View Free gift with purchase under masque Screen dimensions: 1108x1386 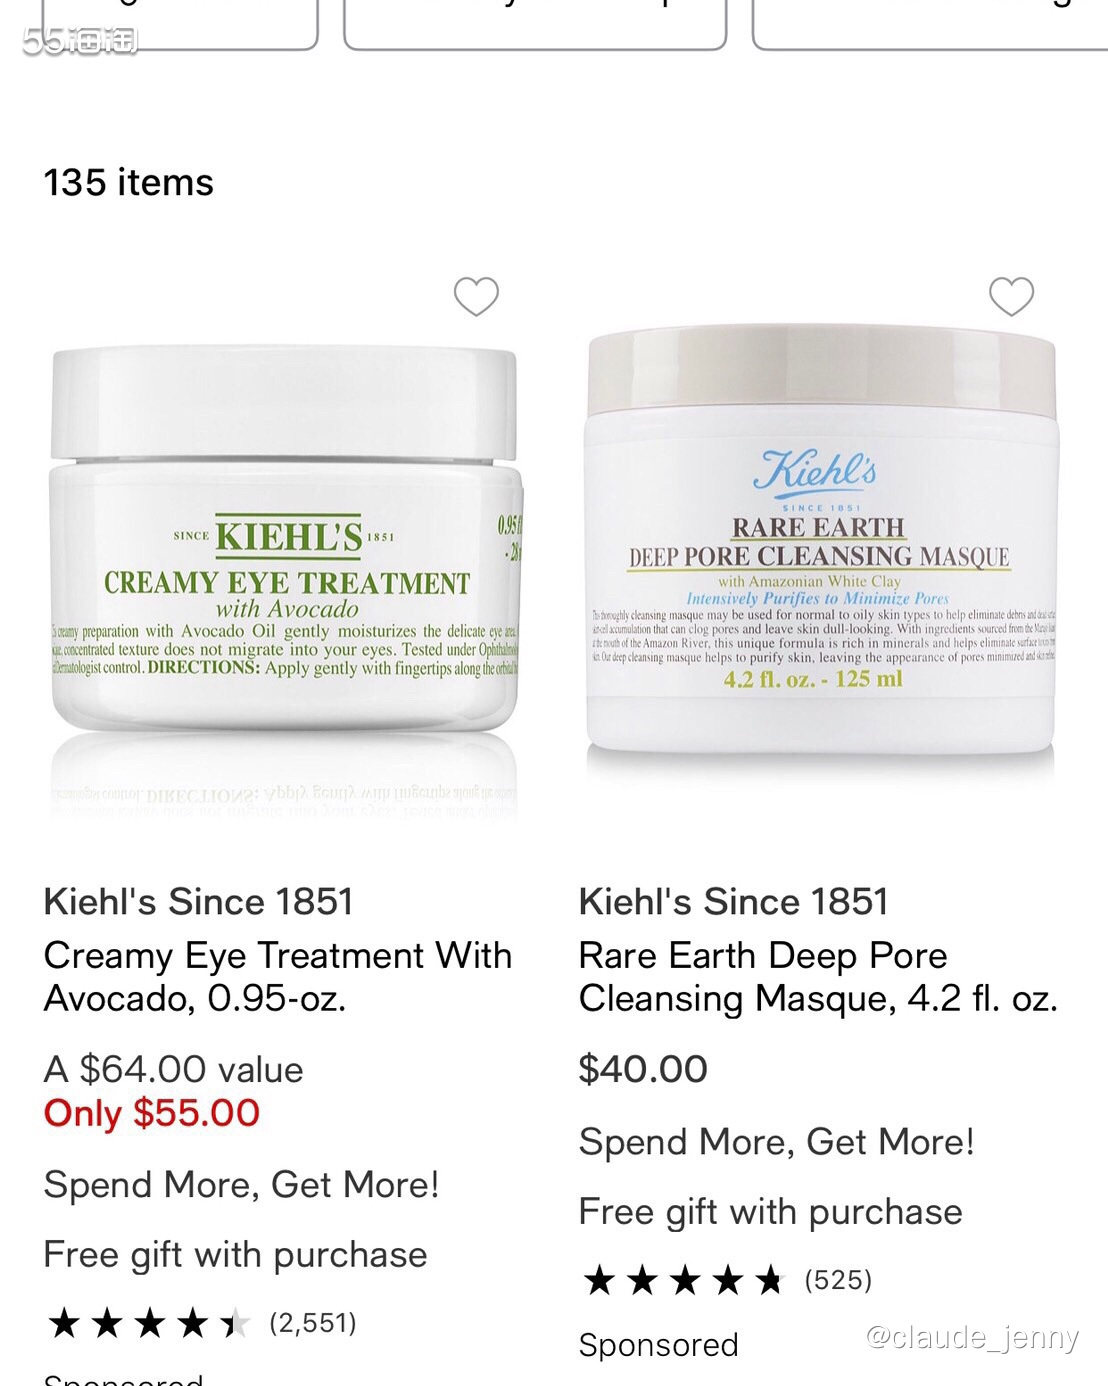[770, 1212]
